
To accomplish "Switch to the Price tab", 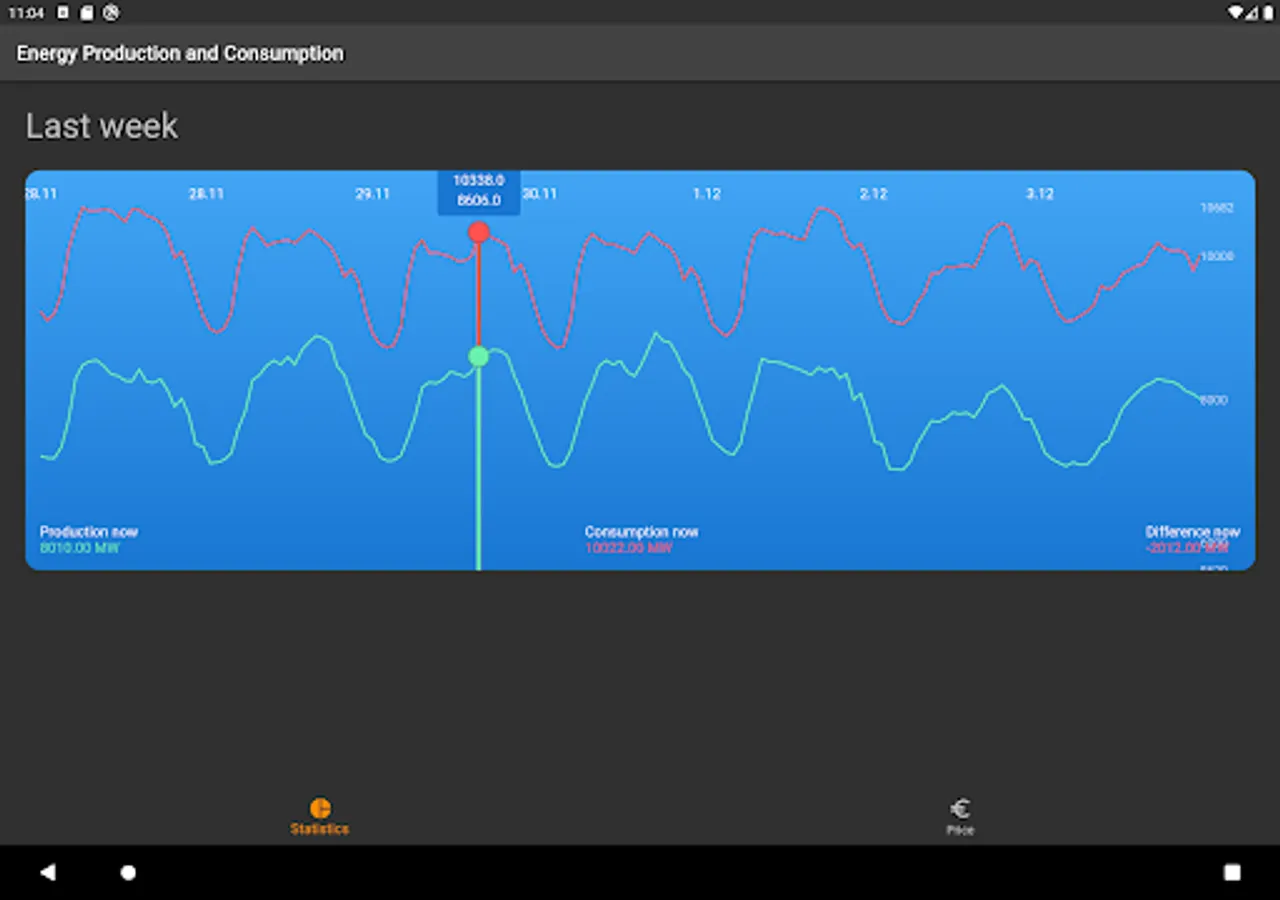I will click(960, 816).
